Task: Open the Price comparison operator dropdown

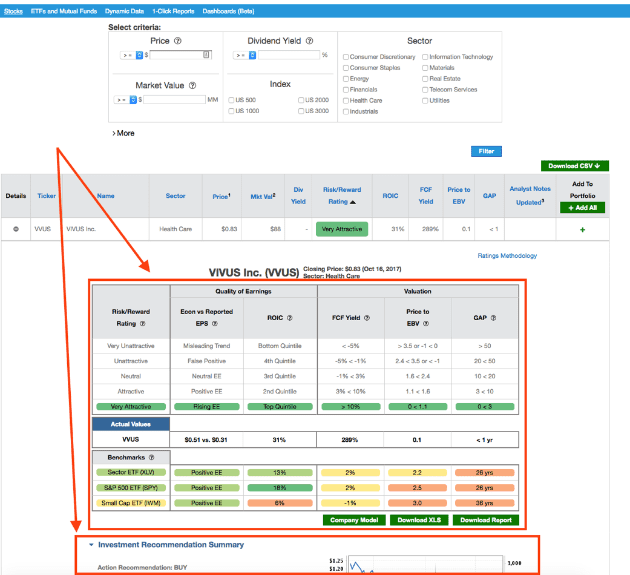Action: (x=132, y=55)
